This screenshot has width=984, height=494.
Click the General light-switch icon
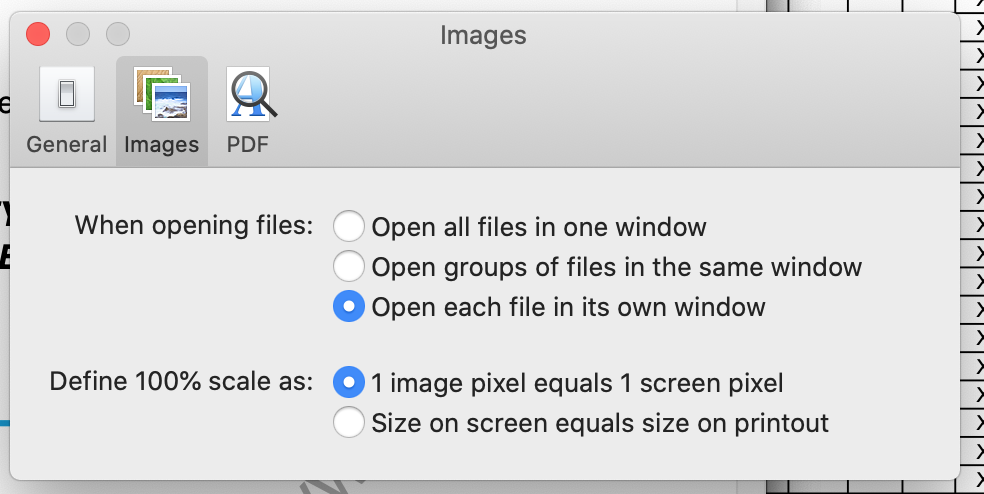click(x=66, y=95)
